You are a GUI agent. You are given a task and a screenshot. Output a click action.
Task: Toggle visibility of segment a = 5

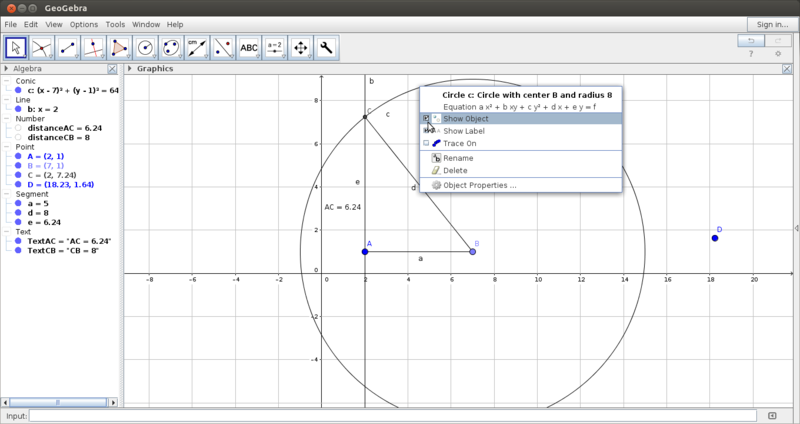click(x=18, y=204)
